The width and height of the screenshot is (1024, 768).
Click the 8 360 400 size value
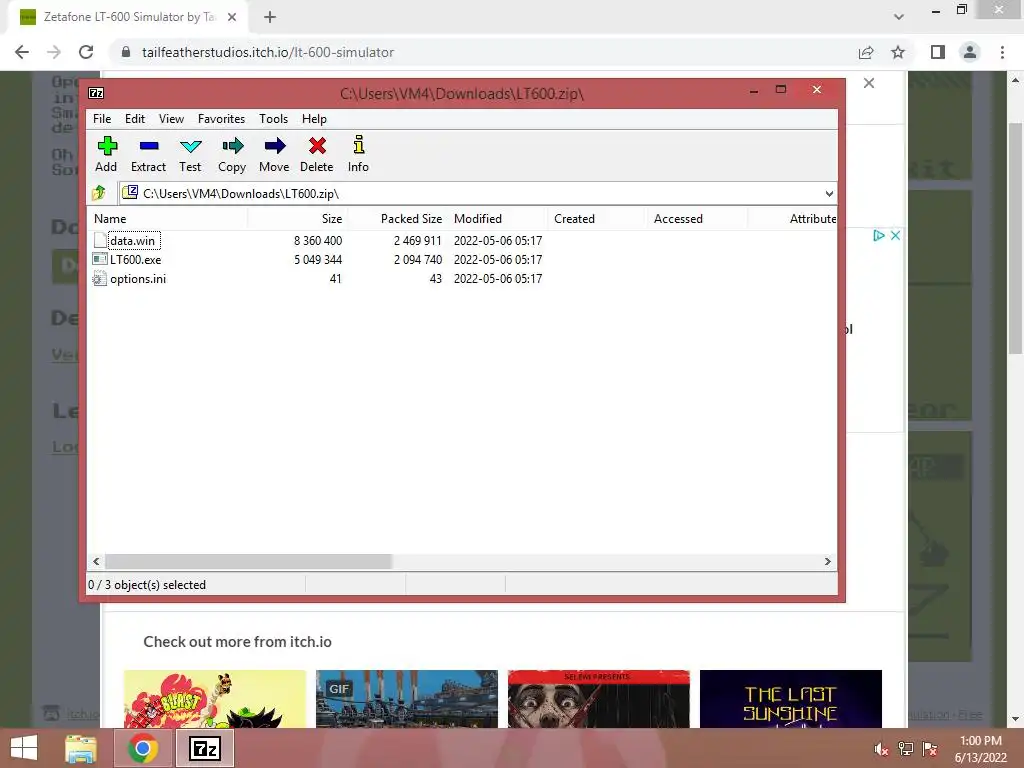[318, 240]
